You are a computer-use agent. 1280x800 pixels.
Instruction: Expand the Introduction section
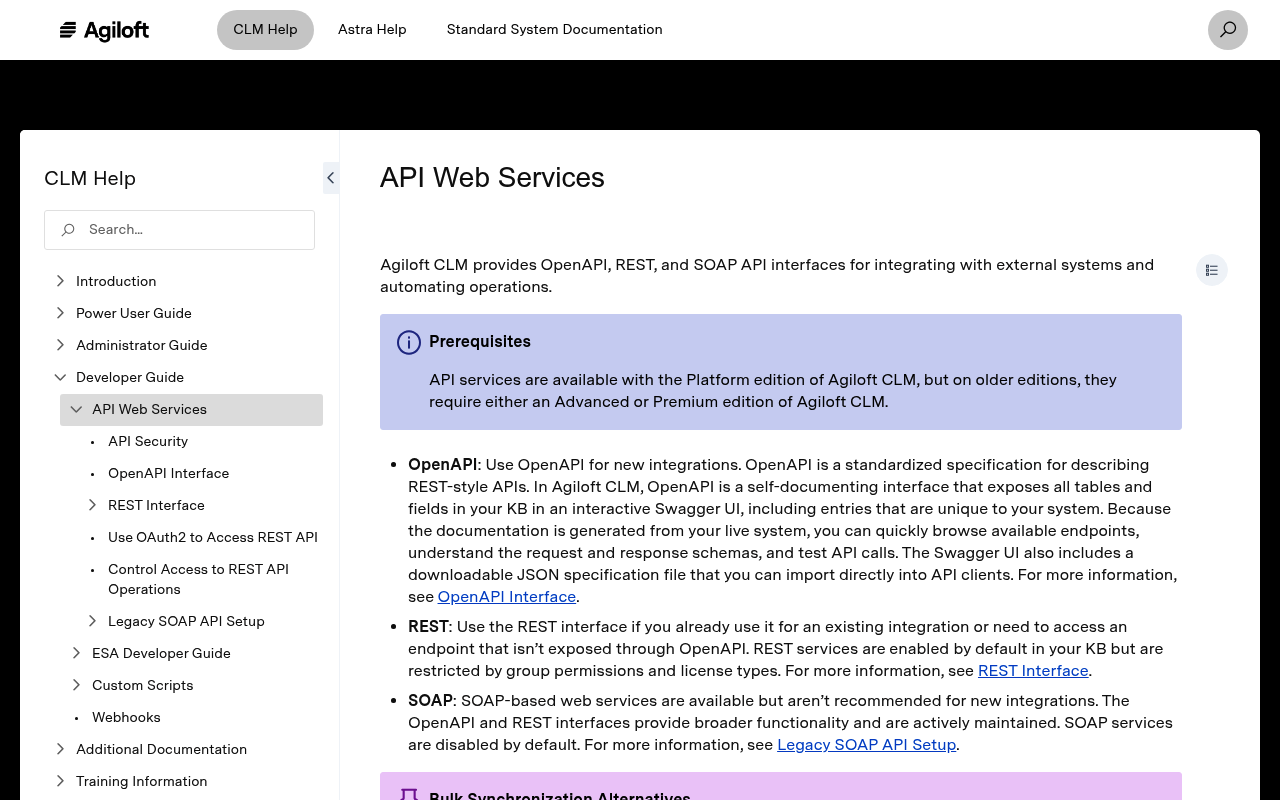60,281
